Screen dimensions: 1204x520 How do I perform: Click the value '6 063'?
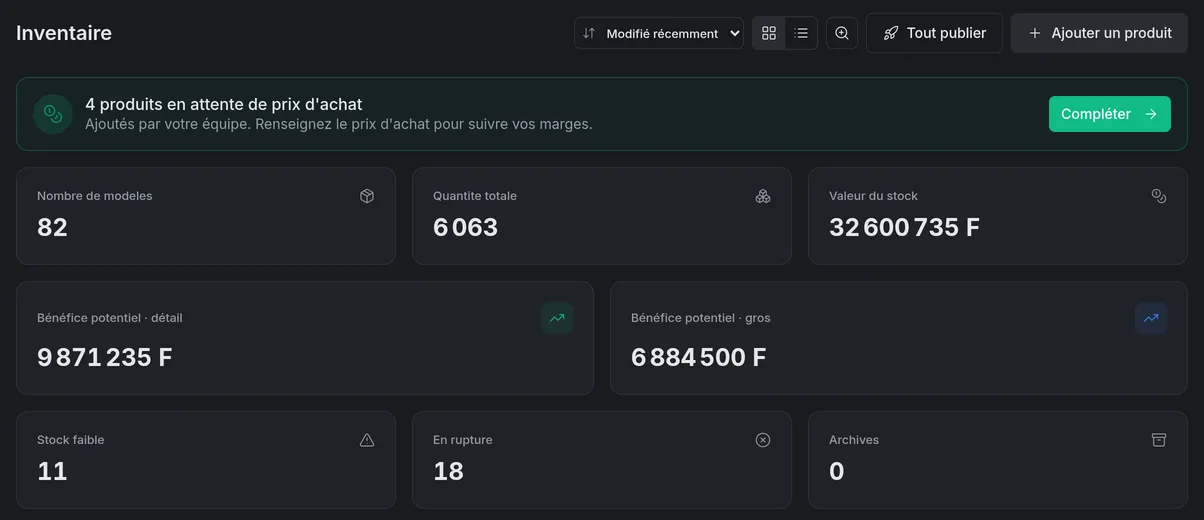[x=465, y=227]
